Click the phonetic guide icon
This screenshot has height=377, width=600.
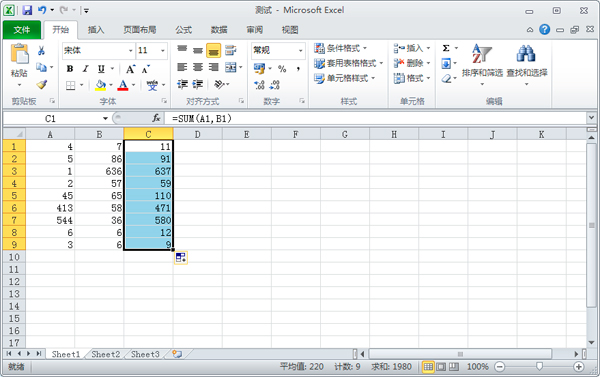point(152,85)
